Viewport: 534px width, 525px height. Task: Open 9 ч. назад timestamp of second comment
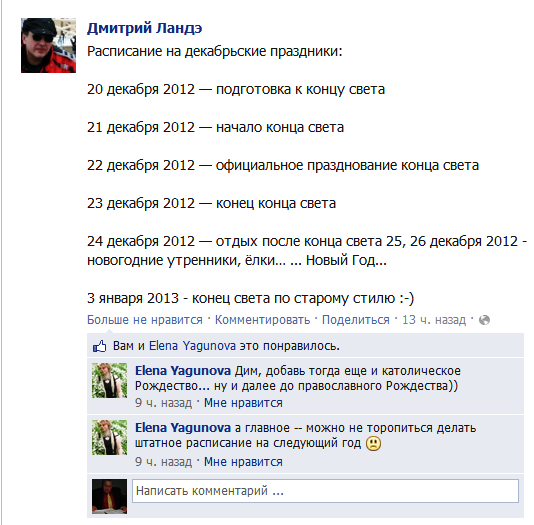[163, 462]
